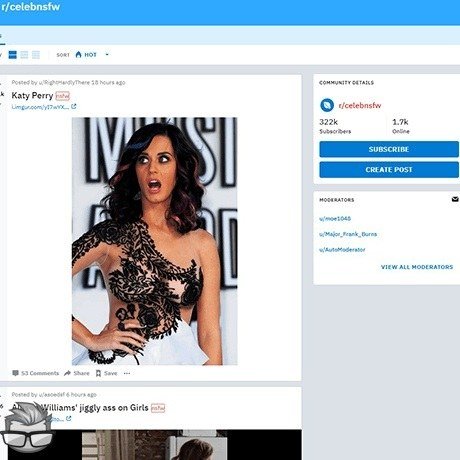Click the dropdown arrow beside Hot
Image resolution: width=460 pixels, height=460 pixels.
(107, 54)
